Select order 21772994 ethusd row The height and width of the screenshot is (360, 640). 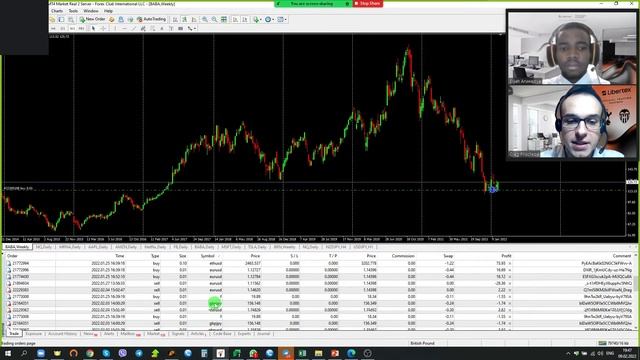(319, 263)
